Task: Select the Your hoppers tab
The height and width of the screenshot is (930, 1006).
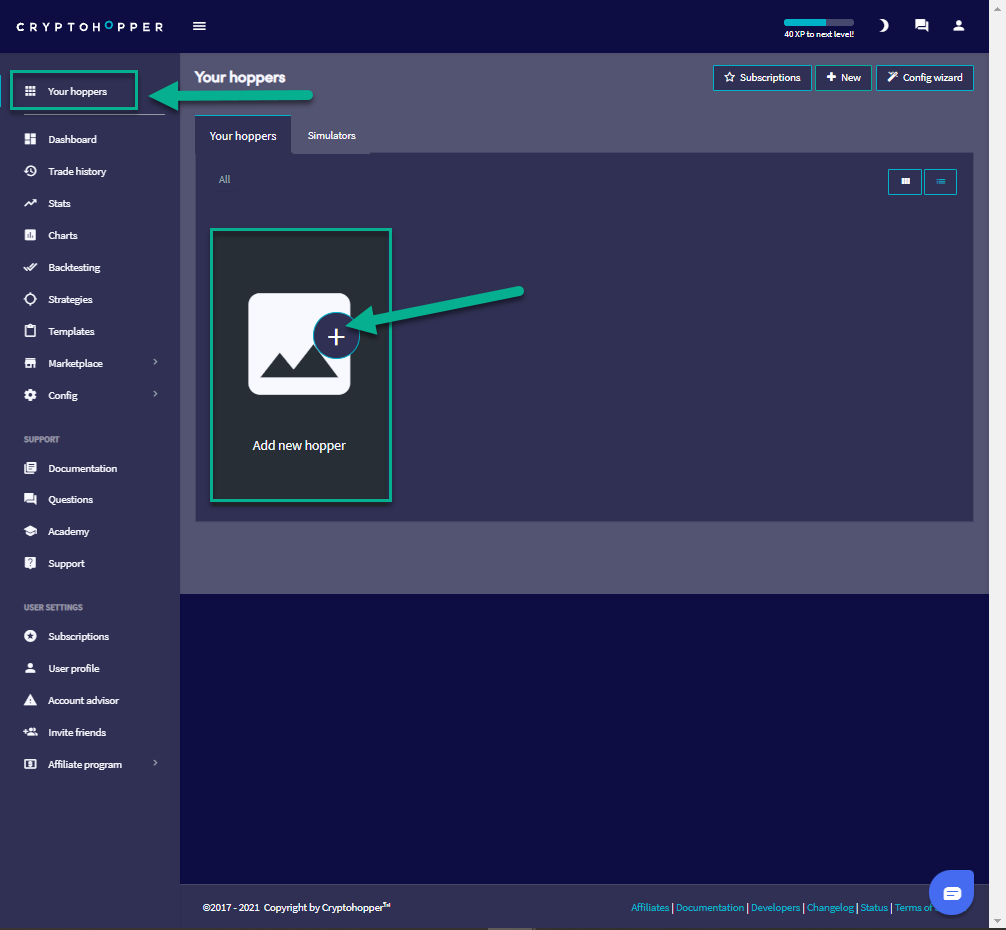Action: click(x=243, y=136)
